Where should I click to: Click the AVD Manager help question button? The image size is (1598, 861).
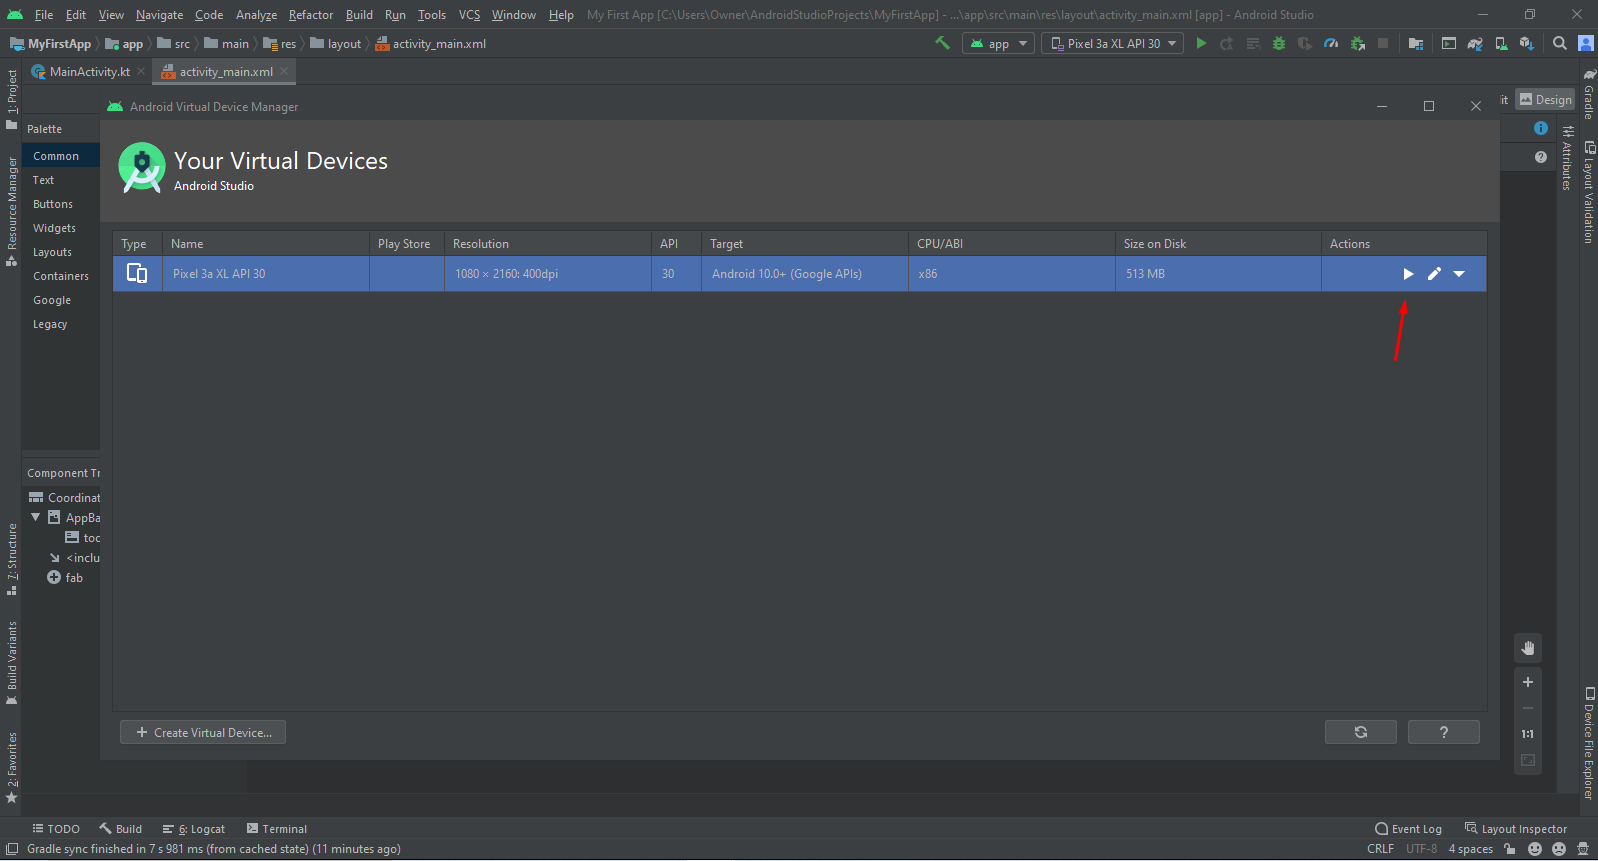click(1444, 733)
